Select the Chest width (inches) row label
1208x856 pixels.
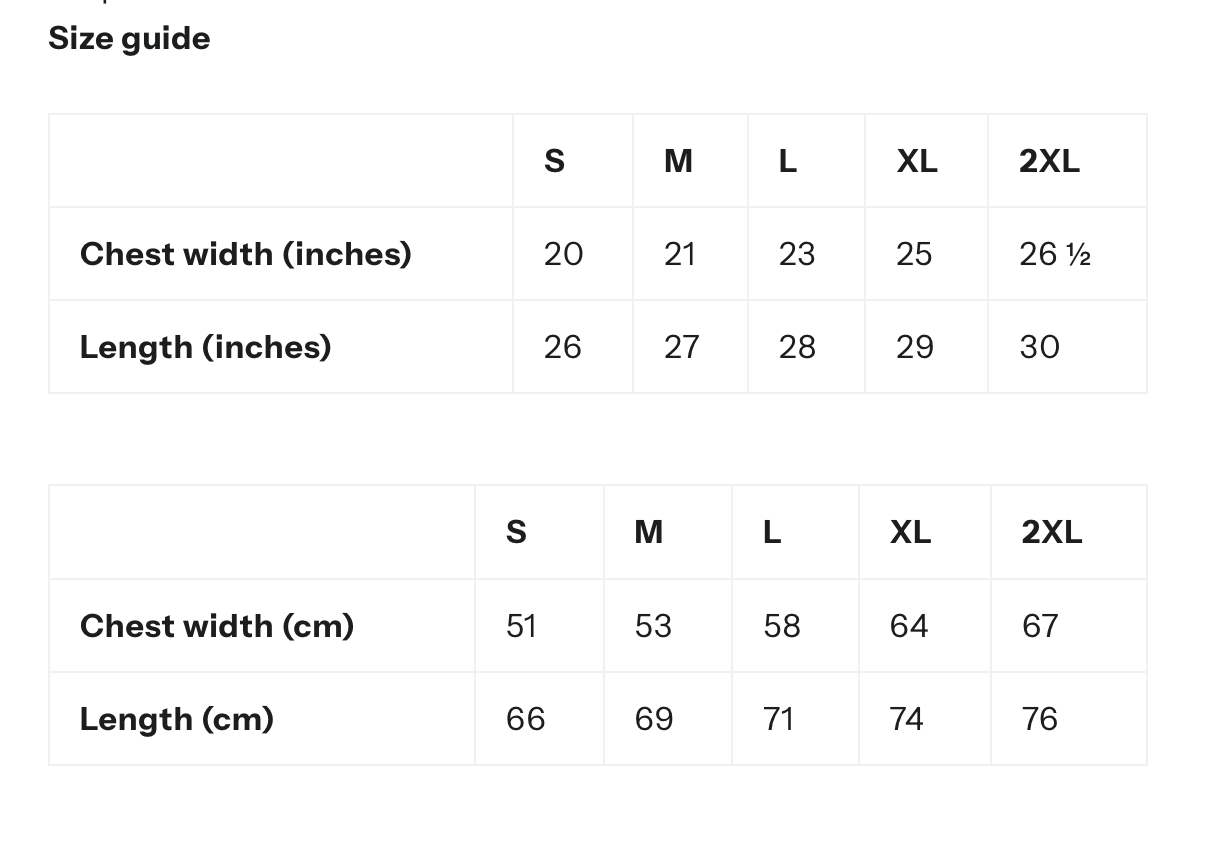click(x=245, y=254)
